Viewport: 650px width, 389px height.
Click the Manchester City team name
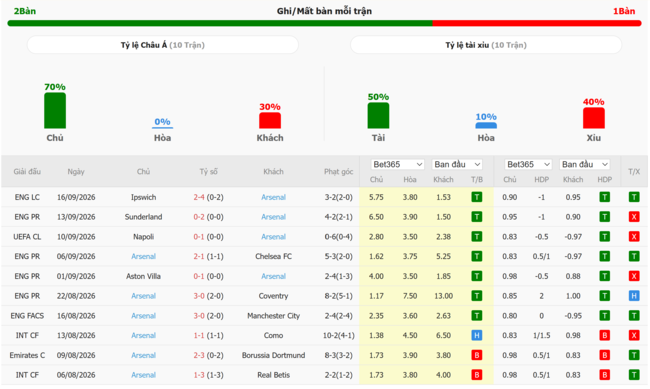273,316
